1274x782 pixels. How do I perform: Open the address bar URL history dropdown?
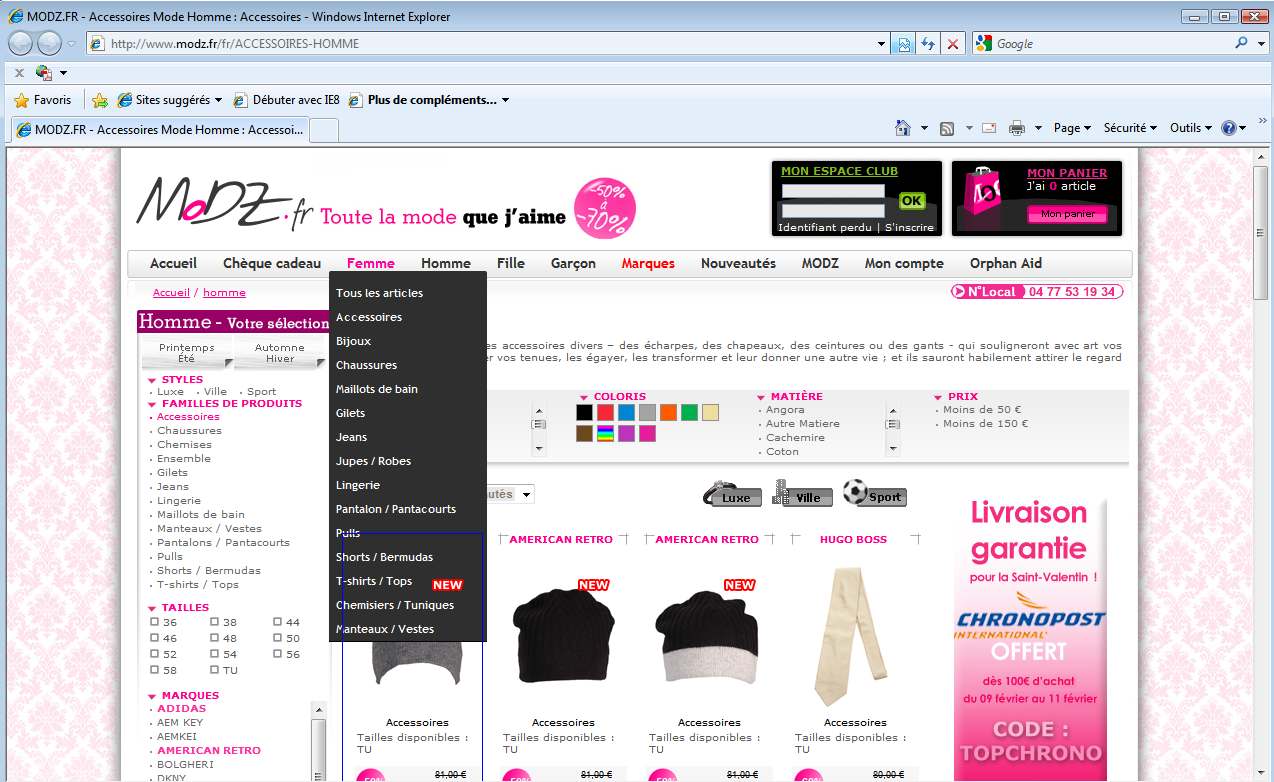881,44
